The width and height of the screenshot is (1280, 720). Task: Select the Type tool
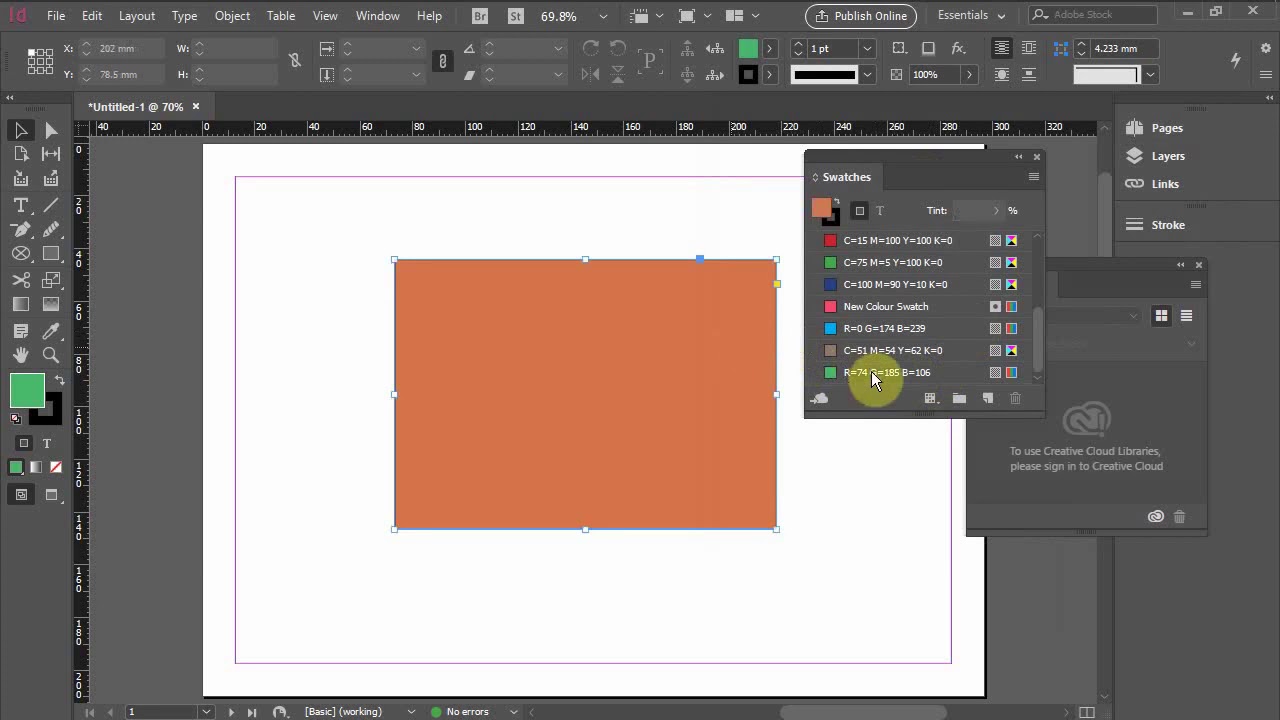pos(21,204)
